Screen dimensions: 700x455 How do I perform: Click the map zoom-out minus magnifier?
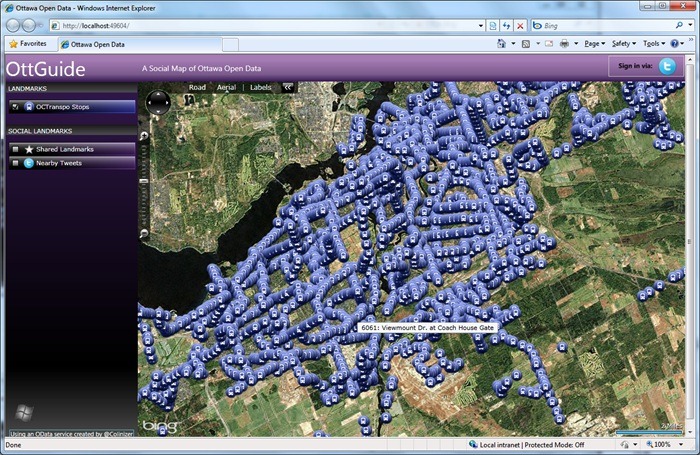click(x=144, y=233)
